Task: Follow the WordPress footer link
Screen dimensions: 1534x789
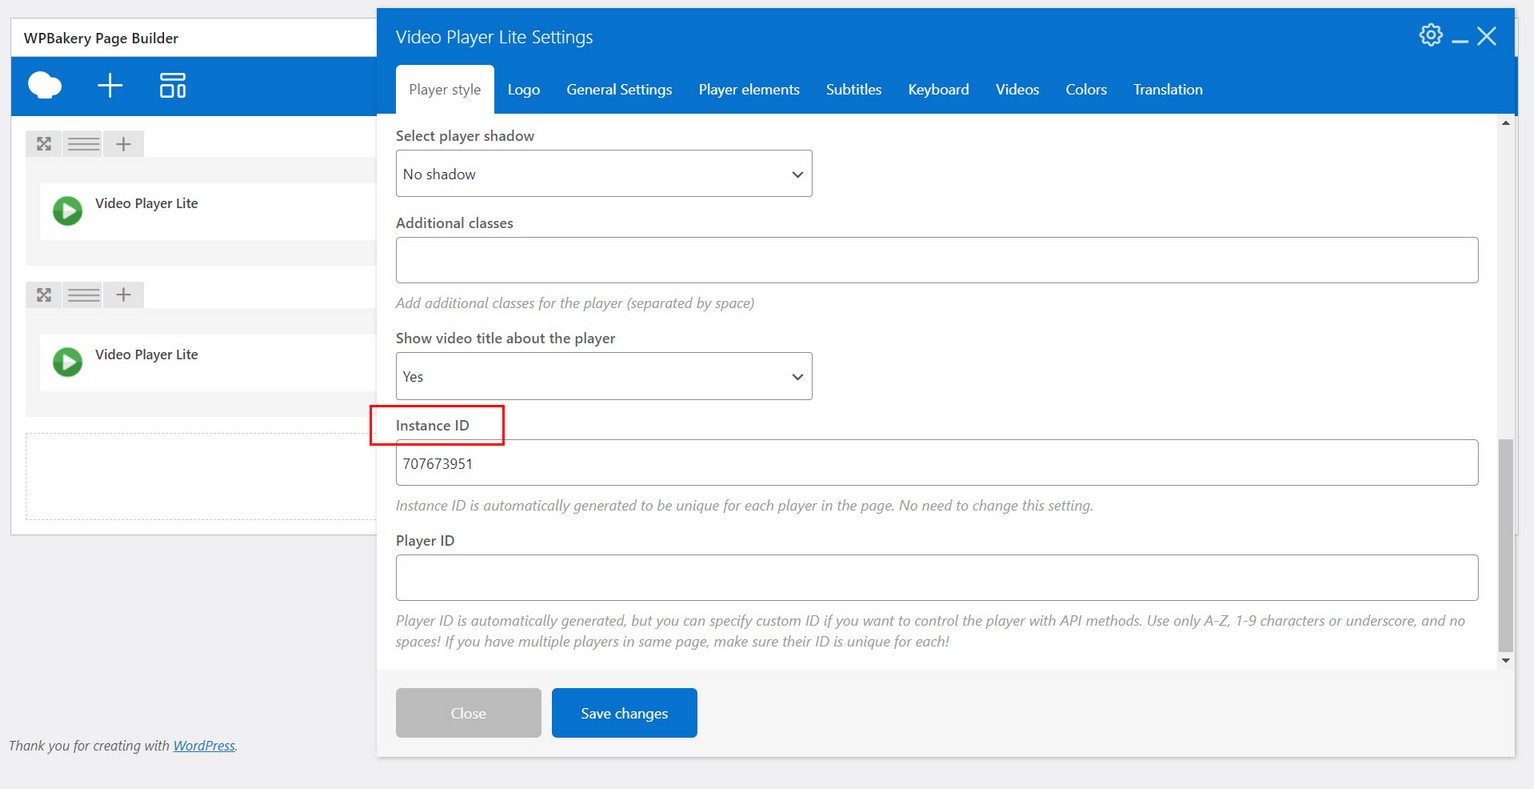Action: pos(204,746)
